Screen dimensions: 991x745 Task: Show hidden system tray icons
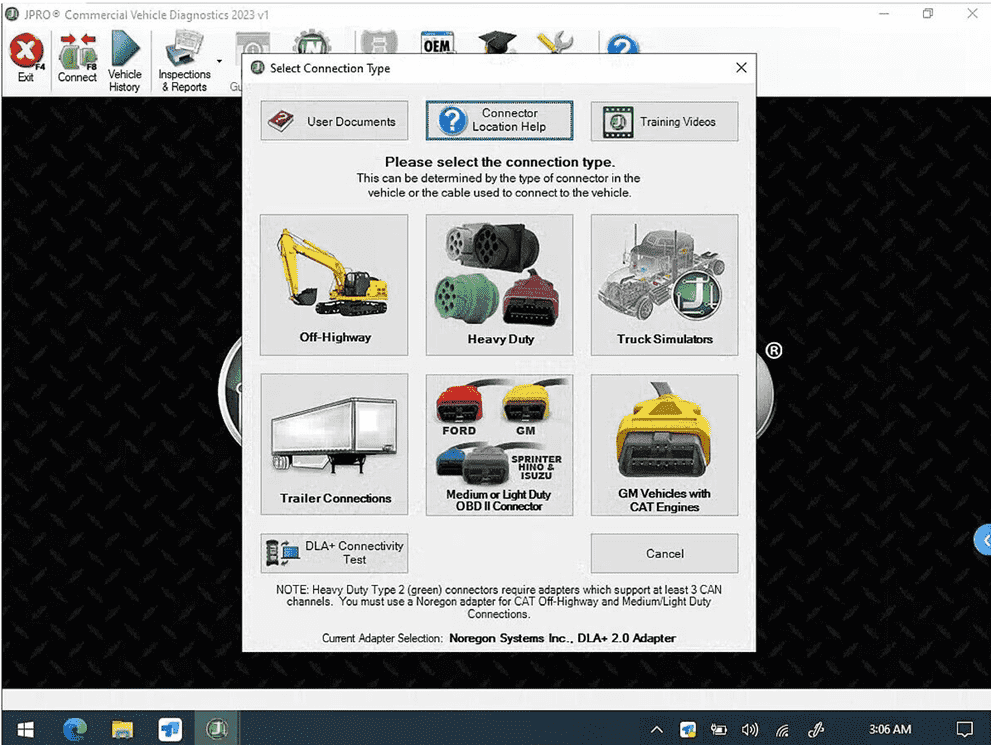657,730
